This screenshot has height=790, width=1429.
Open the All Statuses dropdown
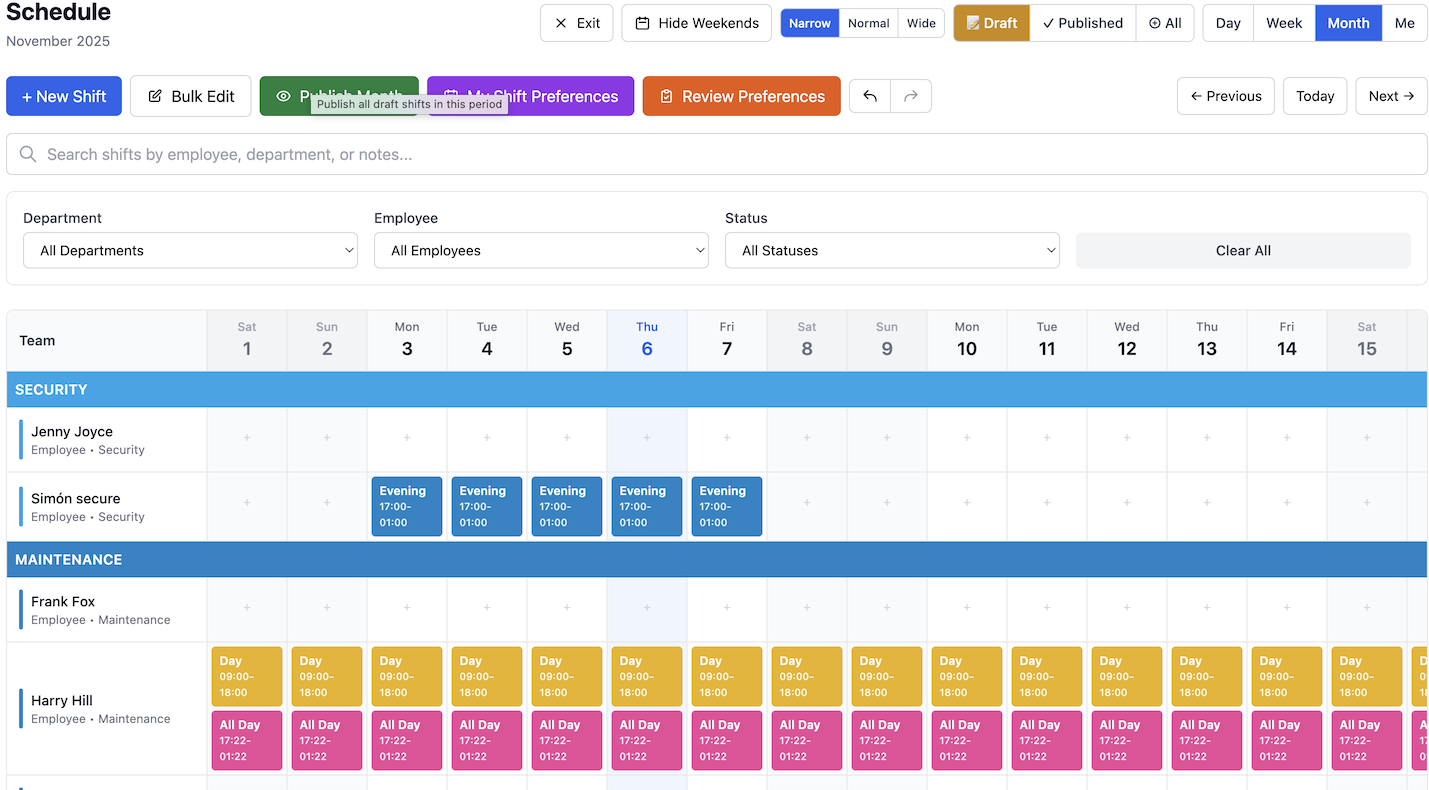[x=892, y=250]
